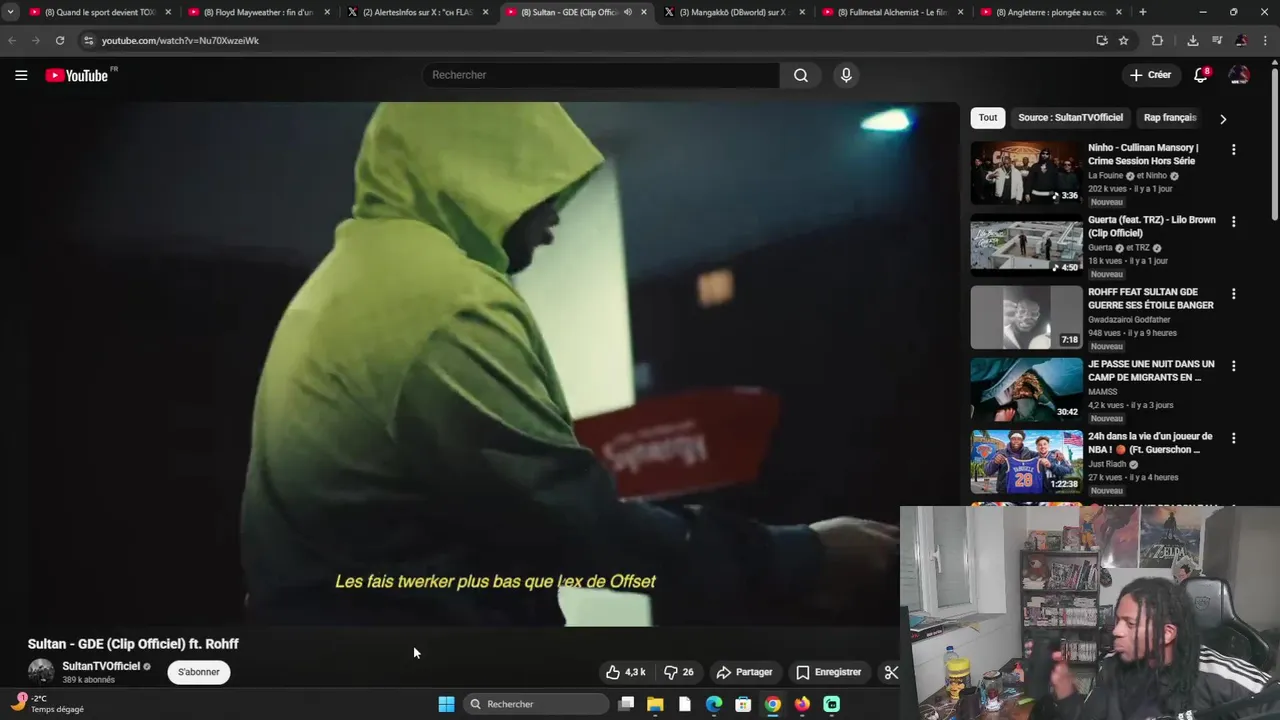Show more filter chips with right chevron

[x=1222, y=118]
